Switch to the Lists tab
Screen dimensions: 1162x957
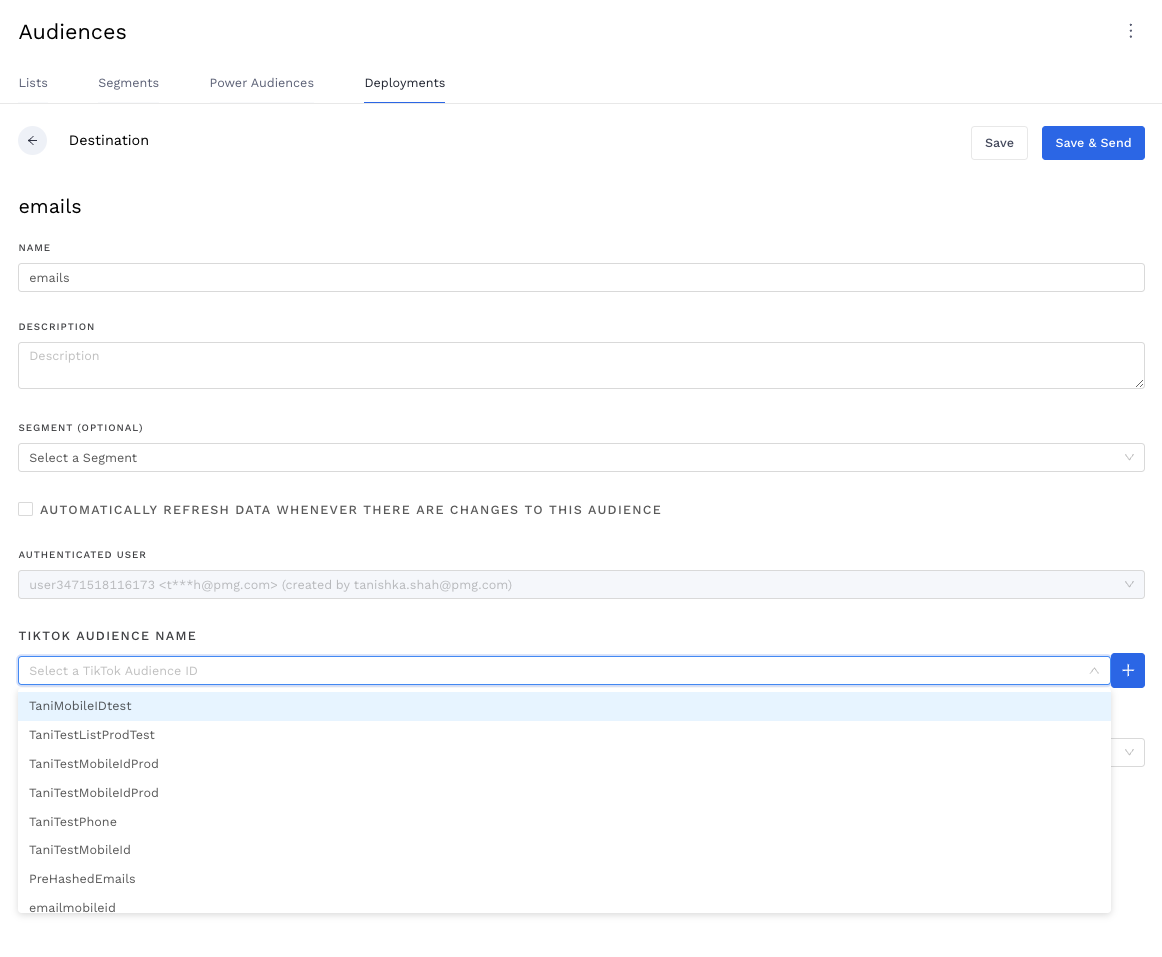[x=33, y=83]
